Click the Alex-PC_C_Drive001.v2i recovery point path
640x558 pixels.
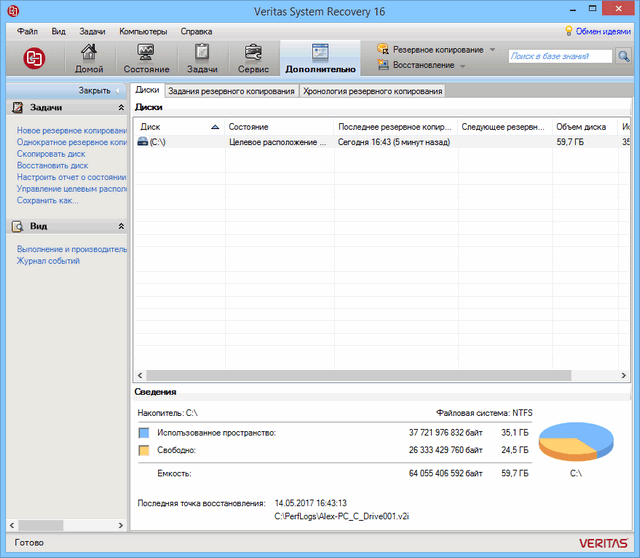(x=342, y=516)
